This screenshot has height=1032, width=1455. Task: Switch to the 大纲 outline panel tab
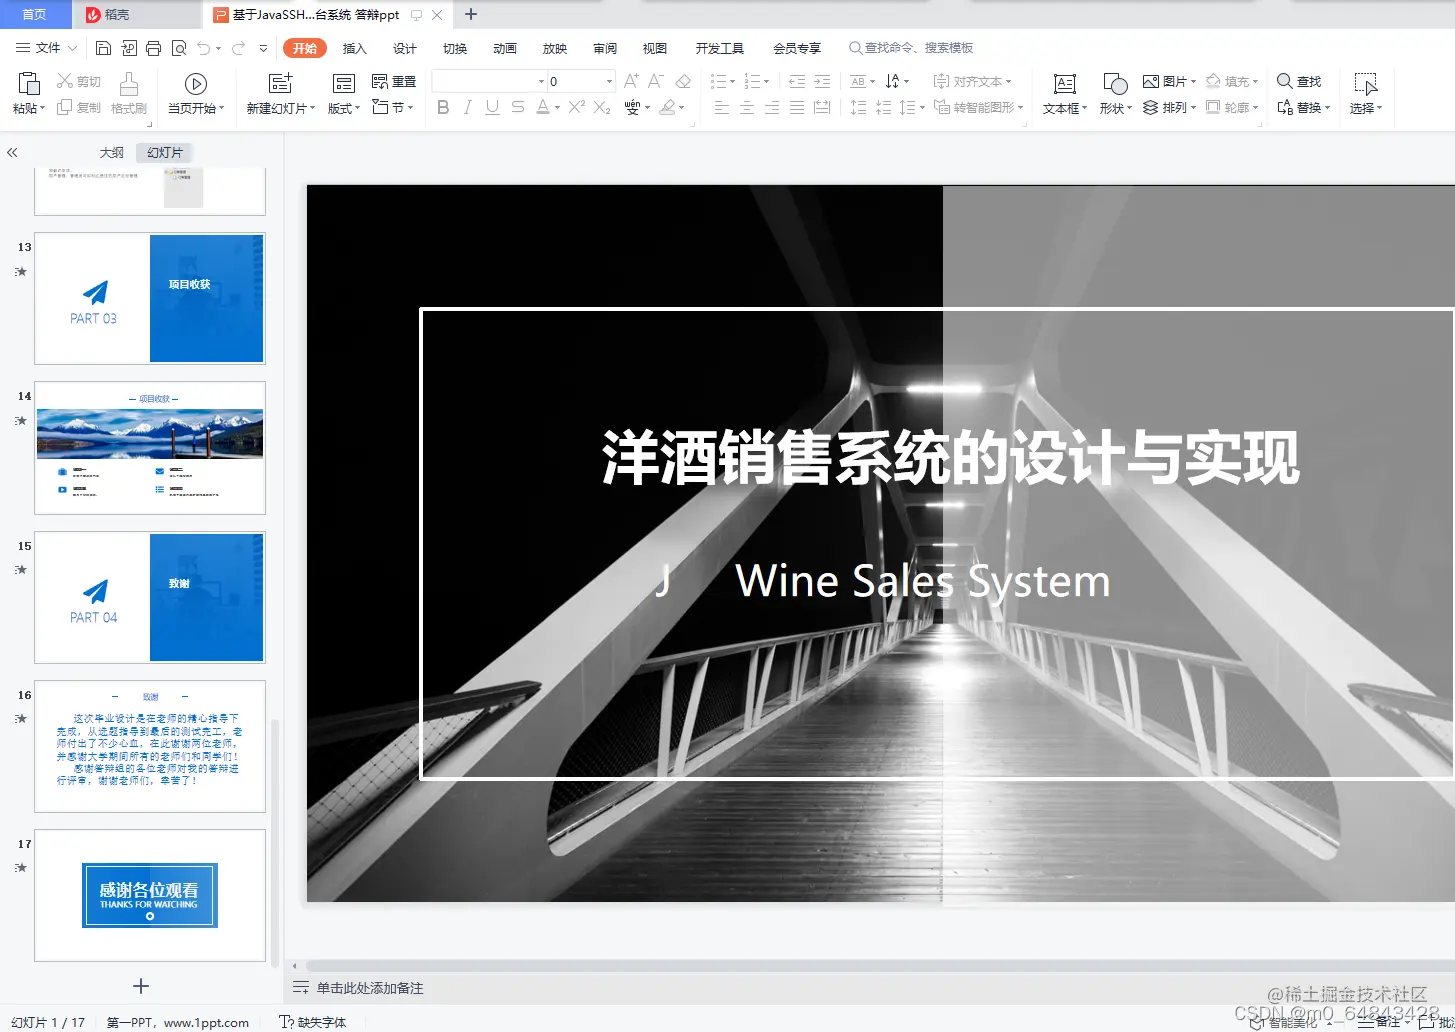pyautogui.click(x=110, y=152)
